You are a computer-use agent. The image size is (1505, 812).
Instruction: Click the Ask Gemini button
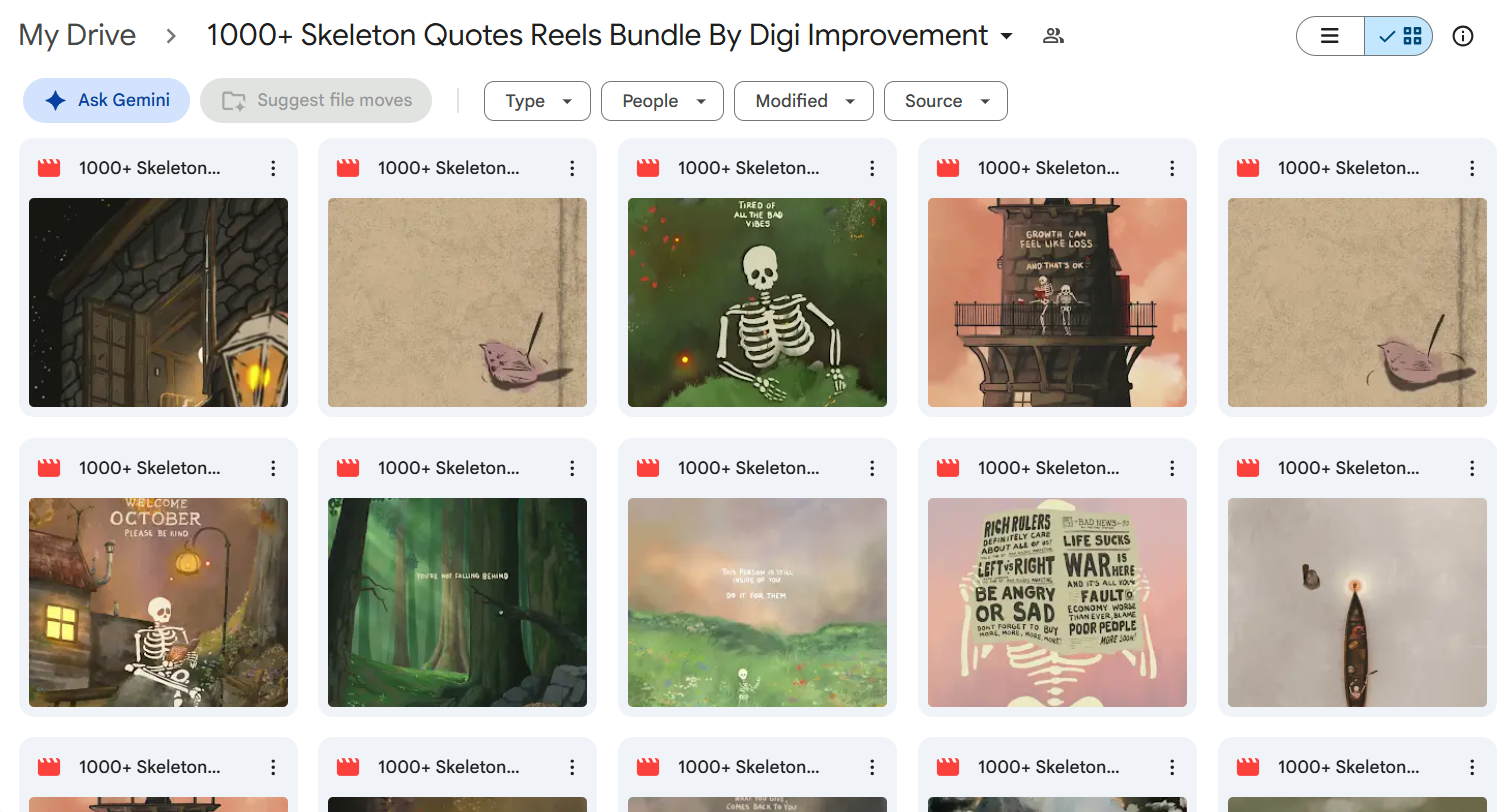[106, 100]
